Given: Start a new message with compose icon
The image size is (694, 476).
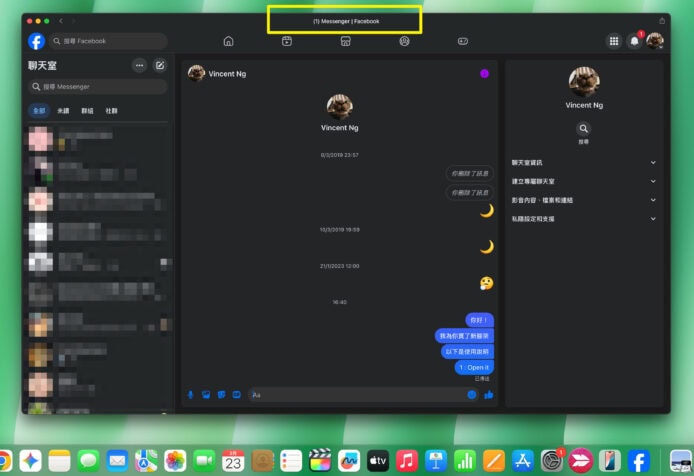Looking at the screenshot, I should pyautogui.click(x=159, y=65).
